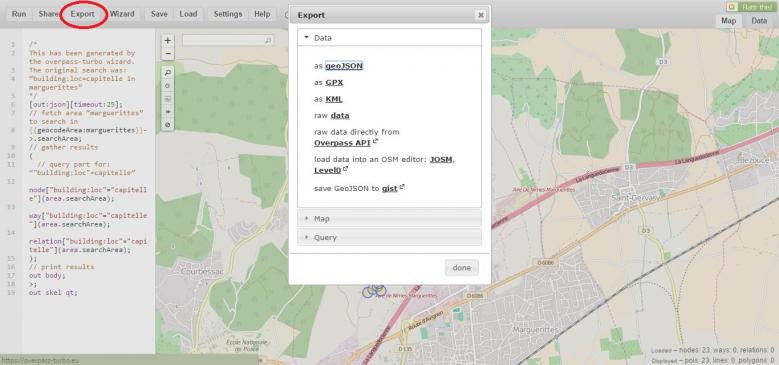
Task: Toggle the wide map view arrow
Action: (x=168, y=112)
